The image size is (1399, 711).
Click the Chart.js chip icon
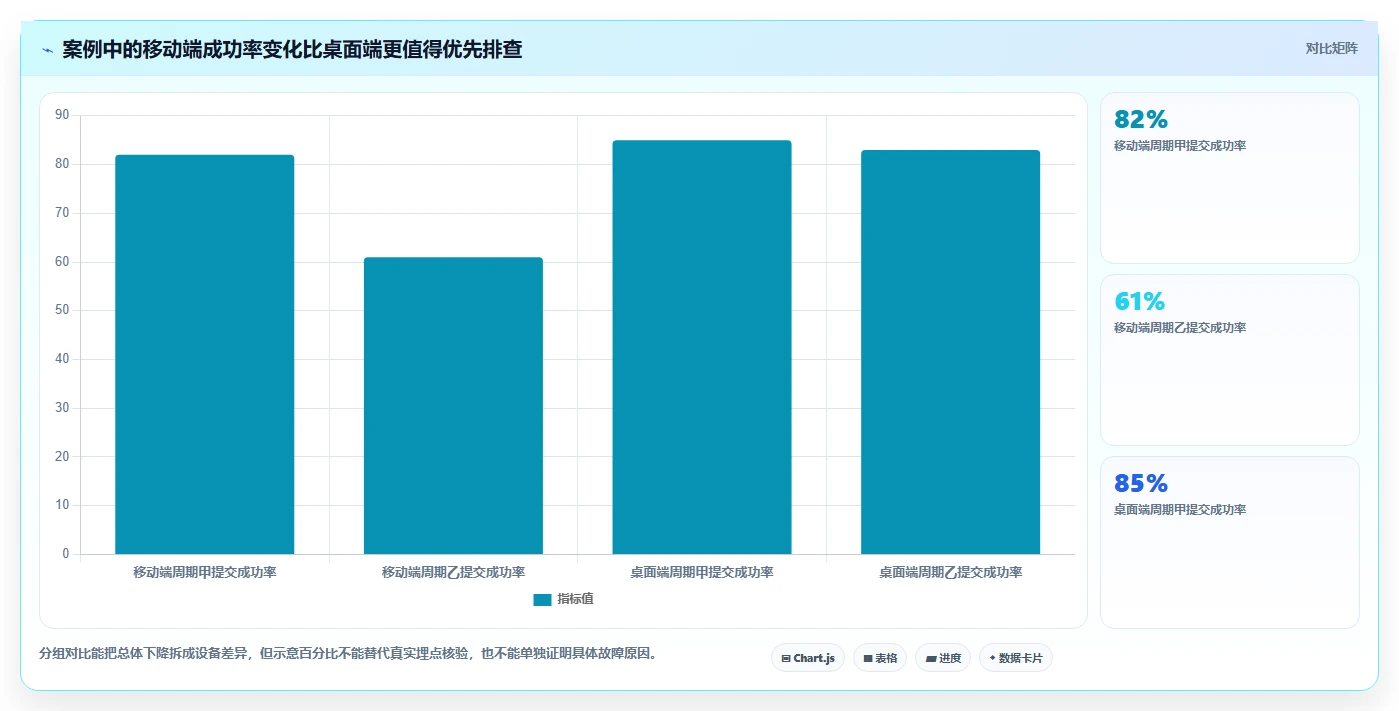coord(786,658)
